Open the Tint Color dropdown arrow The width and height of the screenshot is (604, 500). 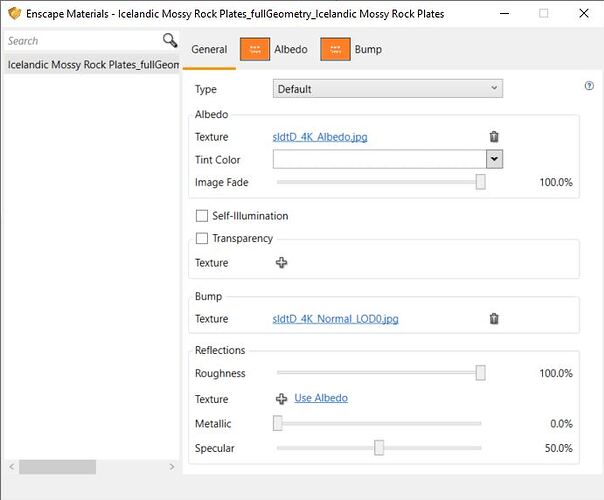coord(495,159)
